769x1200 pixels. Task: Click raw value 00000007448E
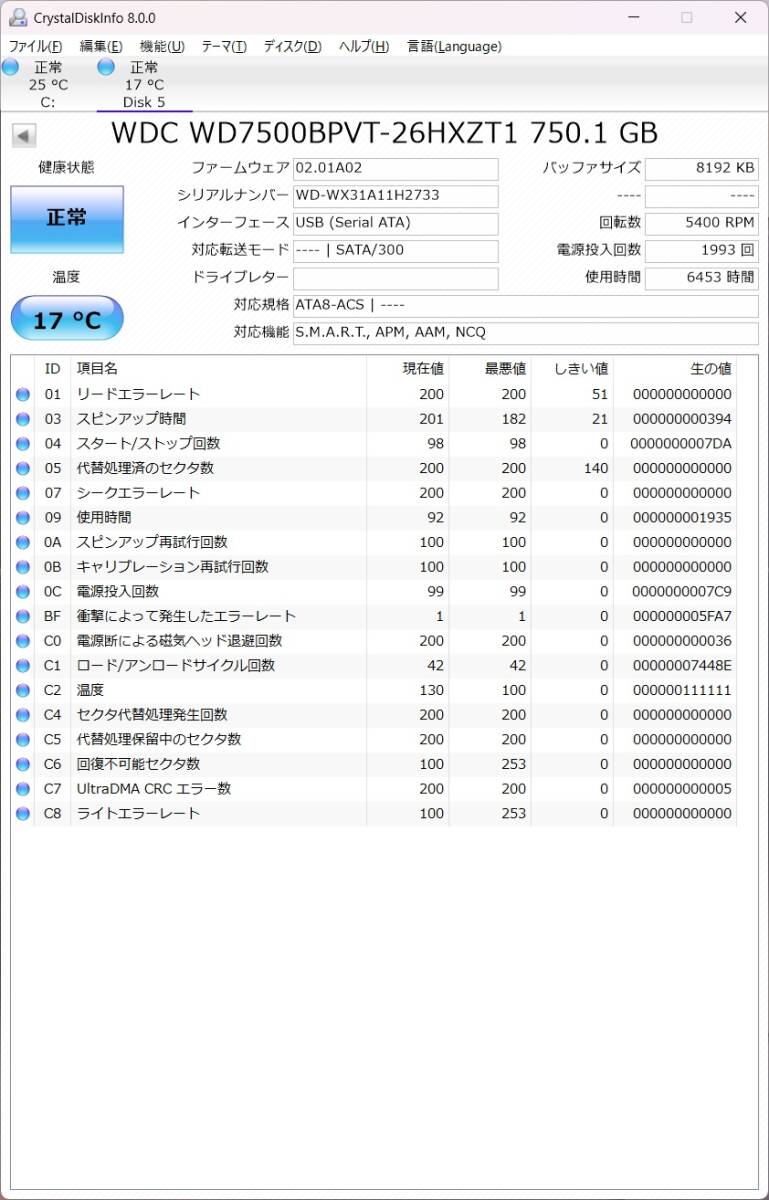[x=681, y=666]
